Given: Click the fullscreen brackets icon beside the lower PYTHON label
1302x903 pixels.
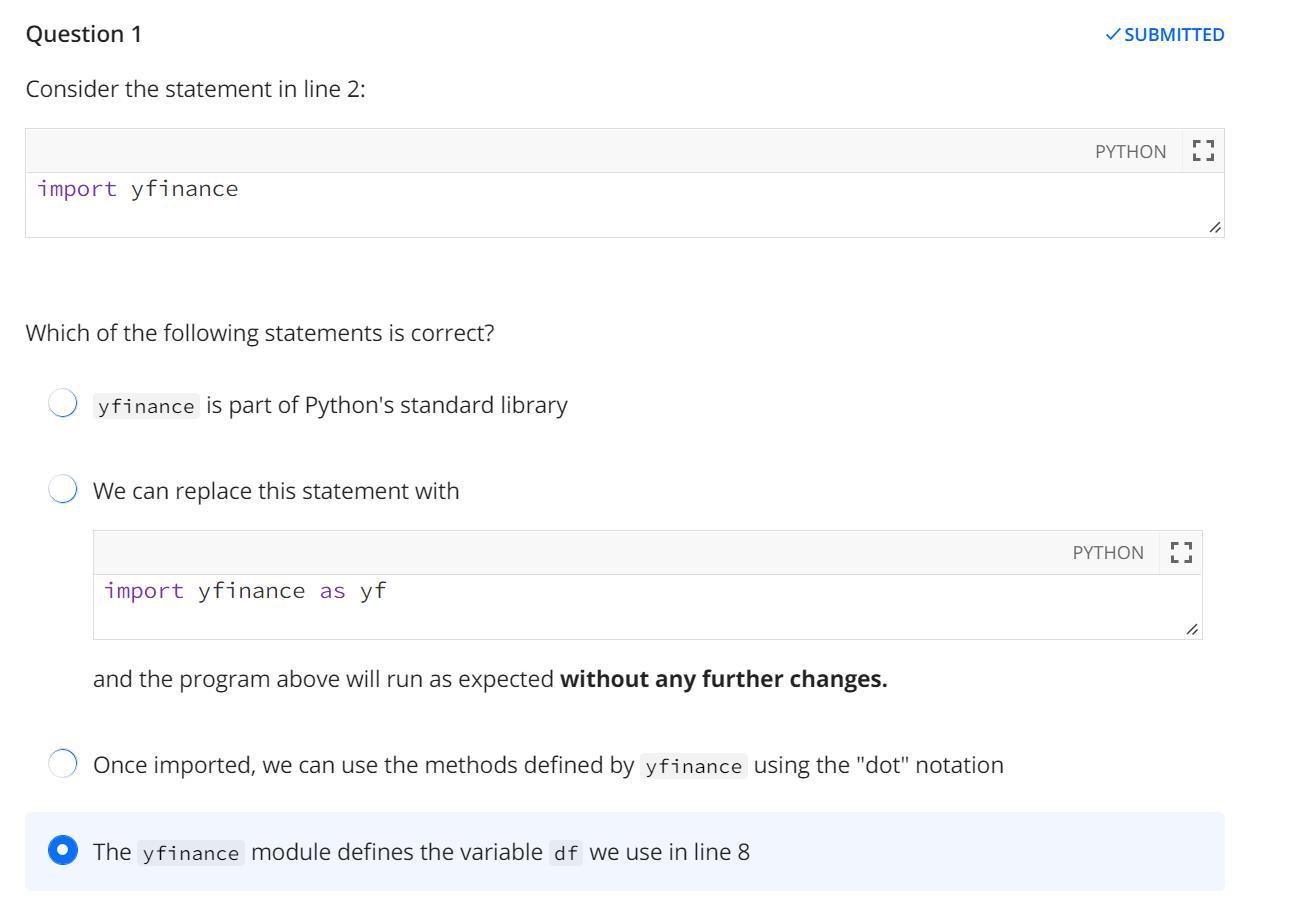Looking at the screenshot, I should click(x=1181, y=551).
